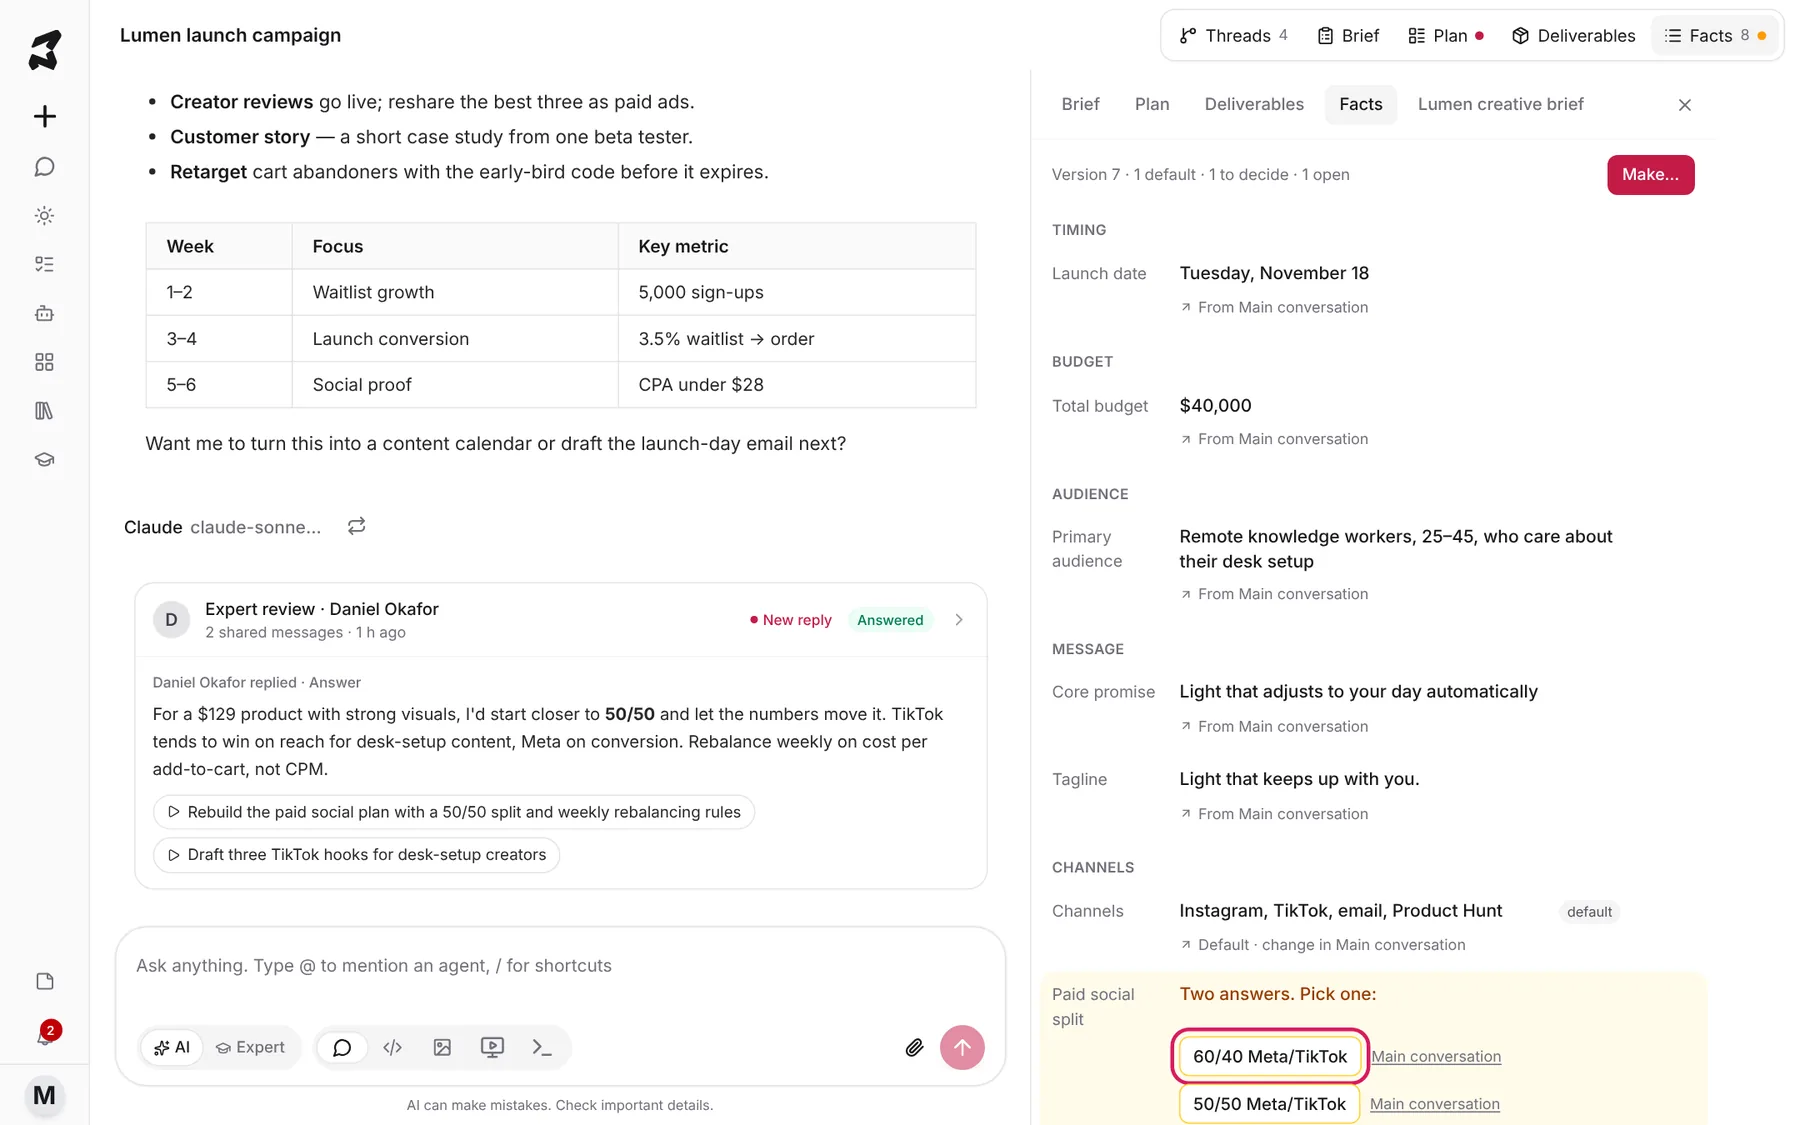Click the sun icon in left sidebar

point(44,215)
